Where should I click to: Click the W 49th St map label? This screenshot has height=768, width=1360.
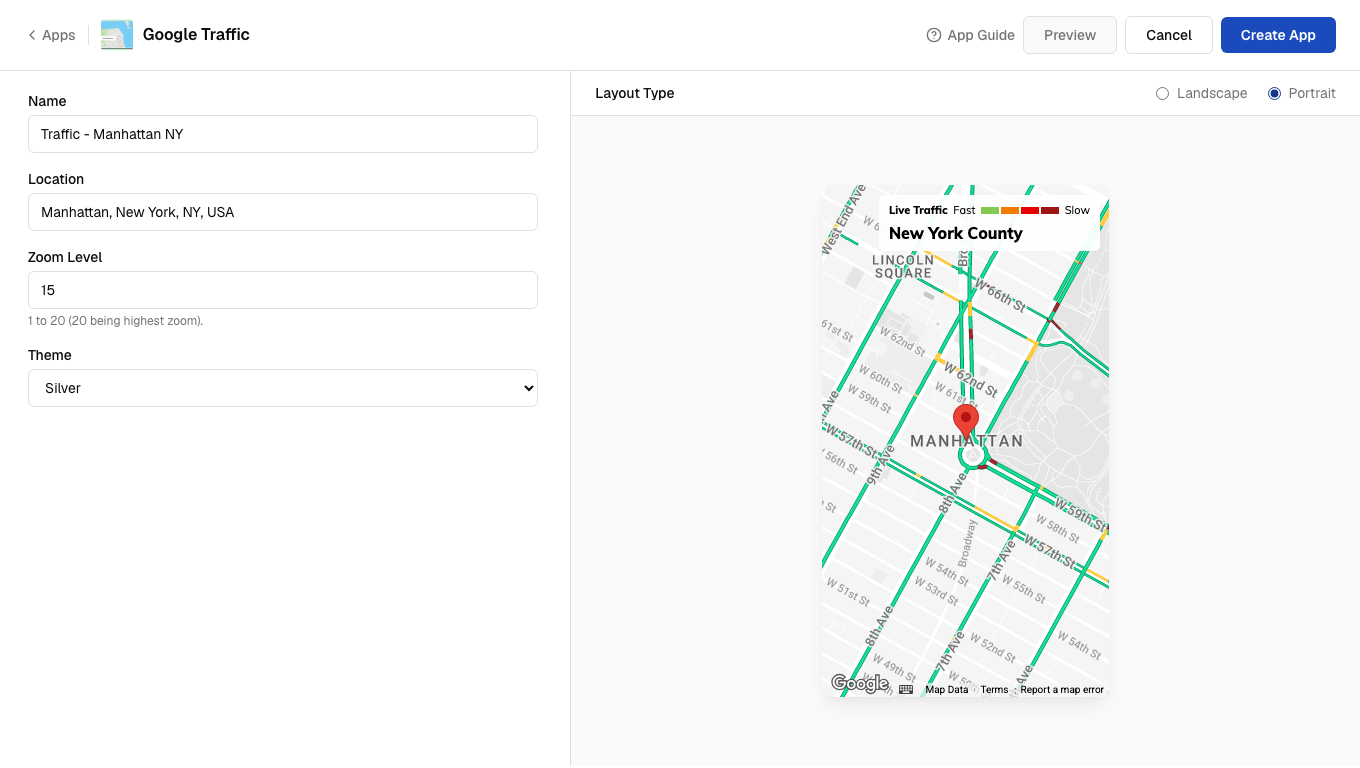tap(895, 666)
